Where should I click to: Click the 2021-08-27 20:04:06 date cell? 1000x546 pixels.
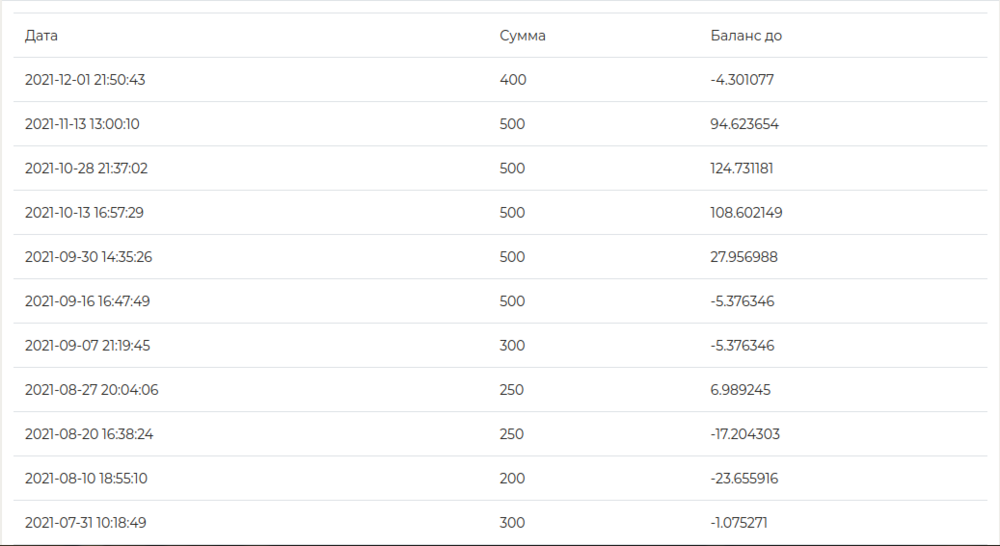click(91, 390)
